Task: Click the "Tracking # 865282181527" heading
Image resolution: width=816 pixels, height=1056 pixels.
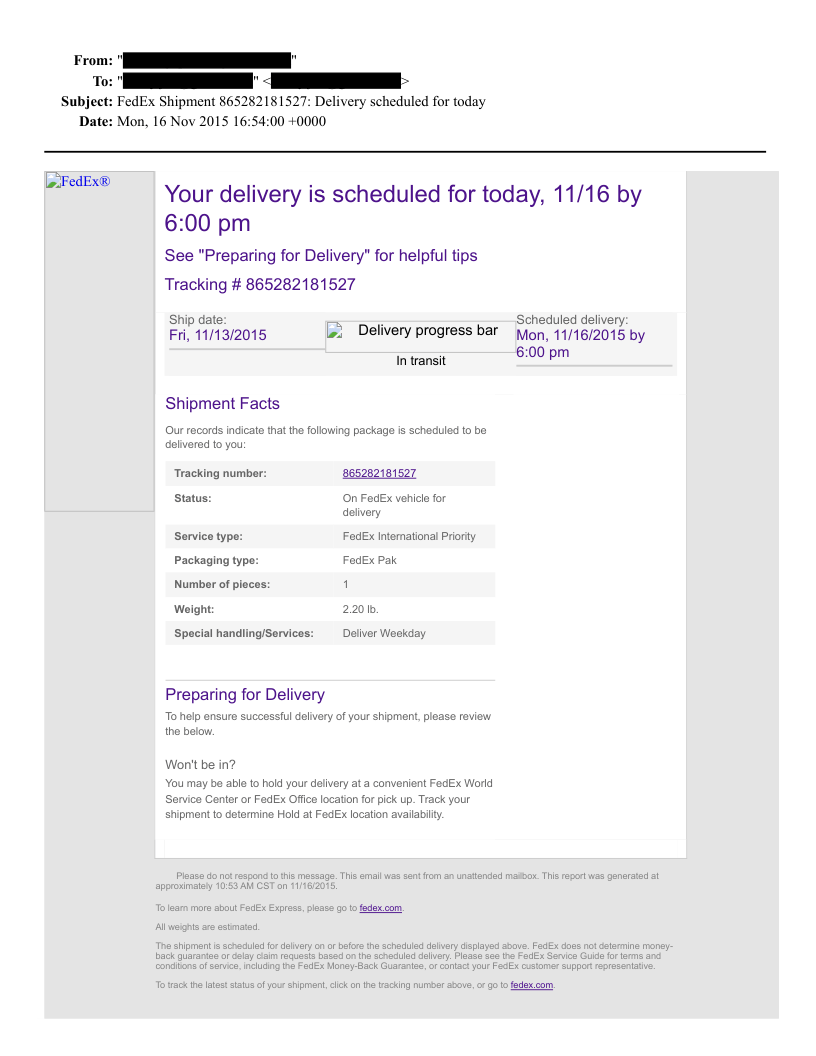Action: pos(260,285)
